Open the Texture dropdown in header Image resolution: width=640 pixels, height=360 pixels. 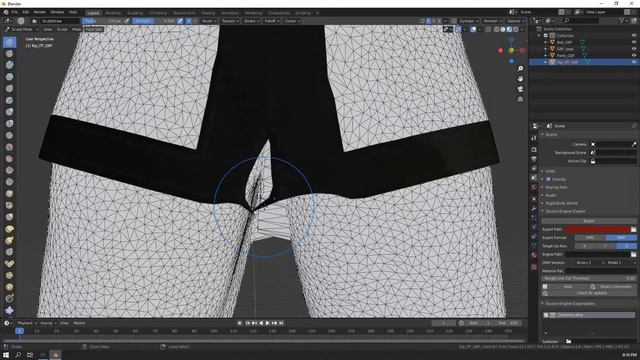point(229,21)
